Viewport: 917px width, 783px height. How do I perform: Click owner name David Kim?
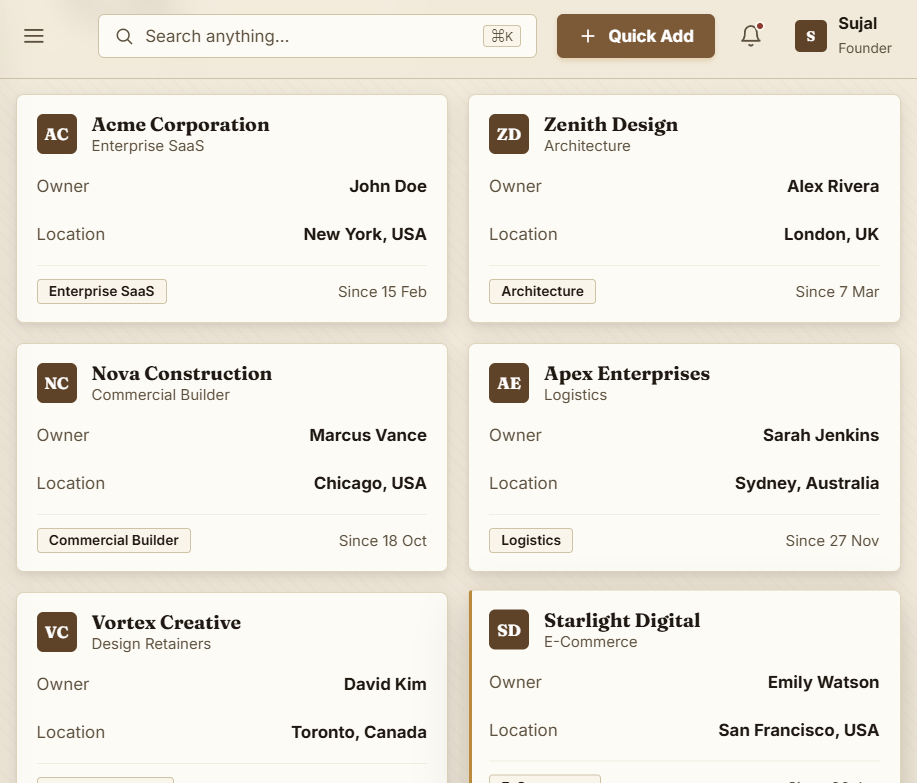[385, 684]
